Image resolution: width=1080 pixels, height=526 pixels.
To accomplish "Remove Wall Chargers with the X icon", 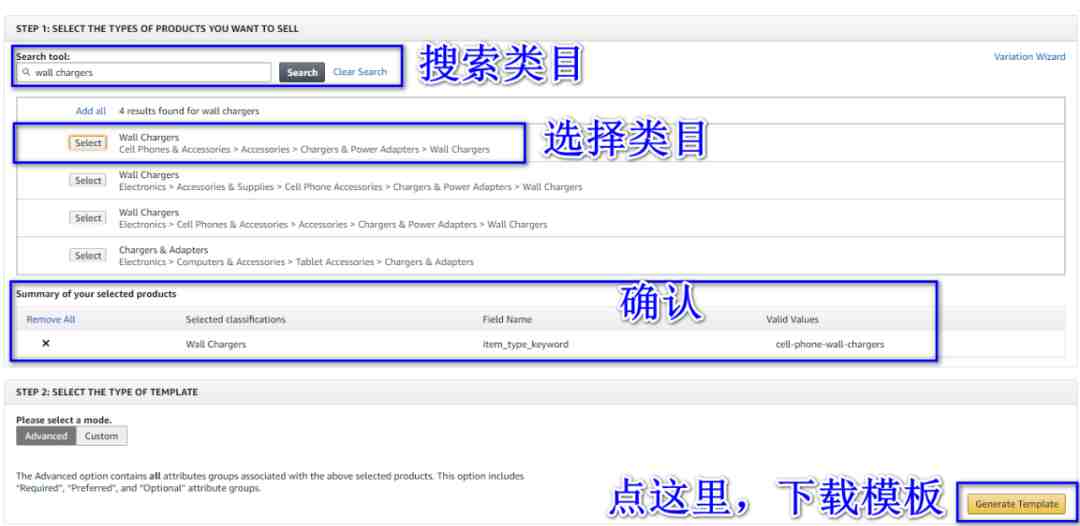I will (x=45, y=343).
